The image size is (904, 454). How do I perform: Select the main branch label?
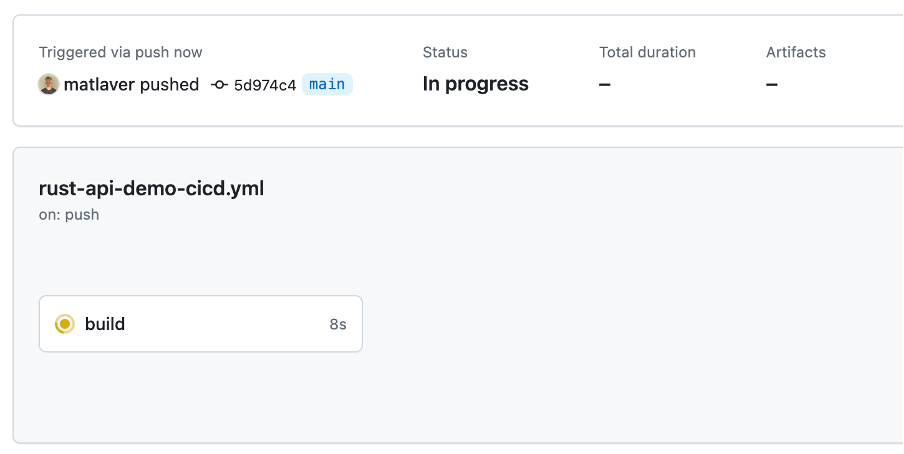click(x=327, y=84)
